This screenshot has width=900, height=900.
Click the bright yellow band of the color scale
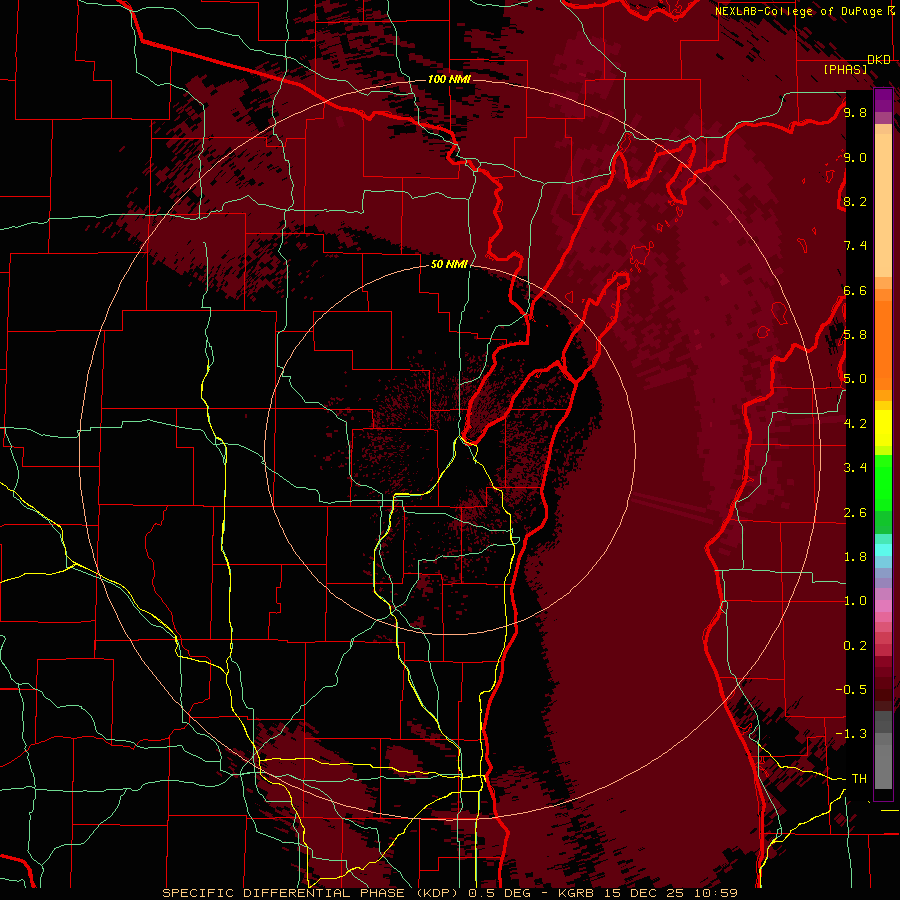point(883,428)
